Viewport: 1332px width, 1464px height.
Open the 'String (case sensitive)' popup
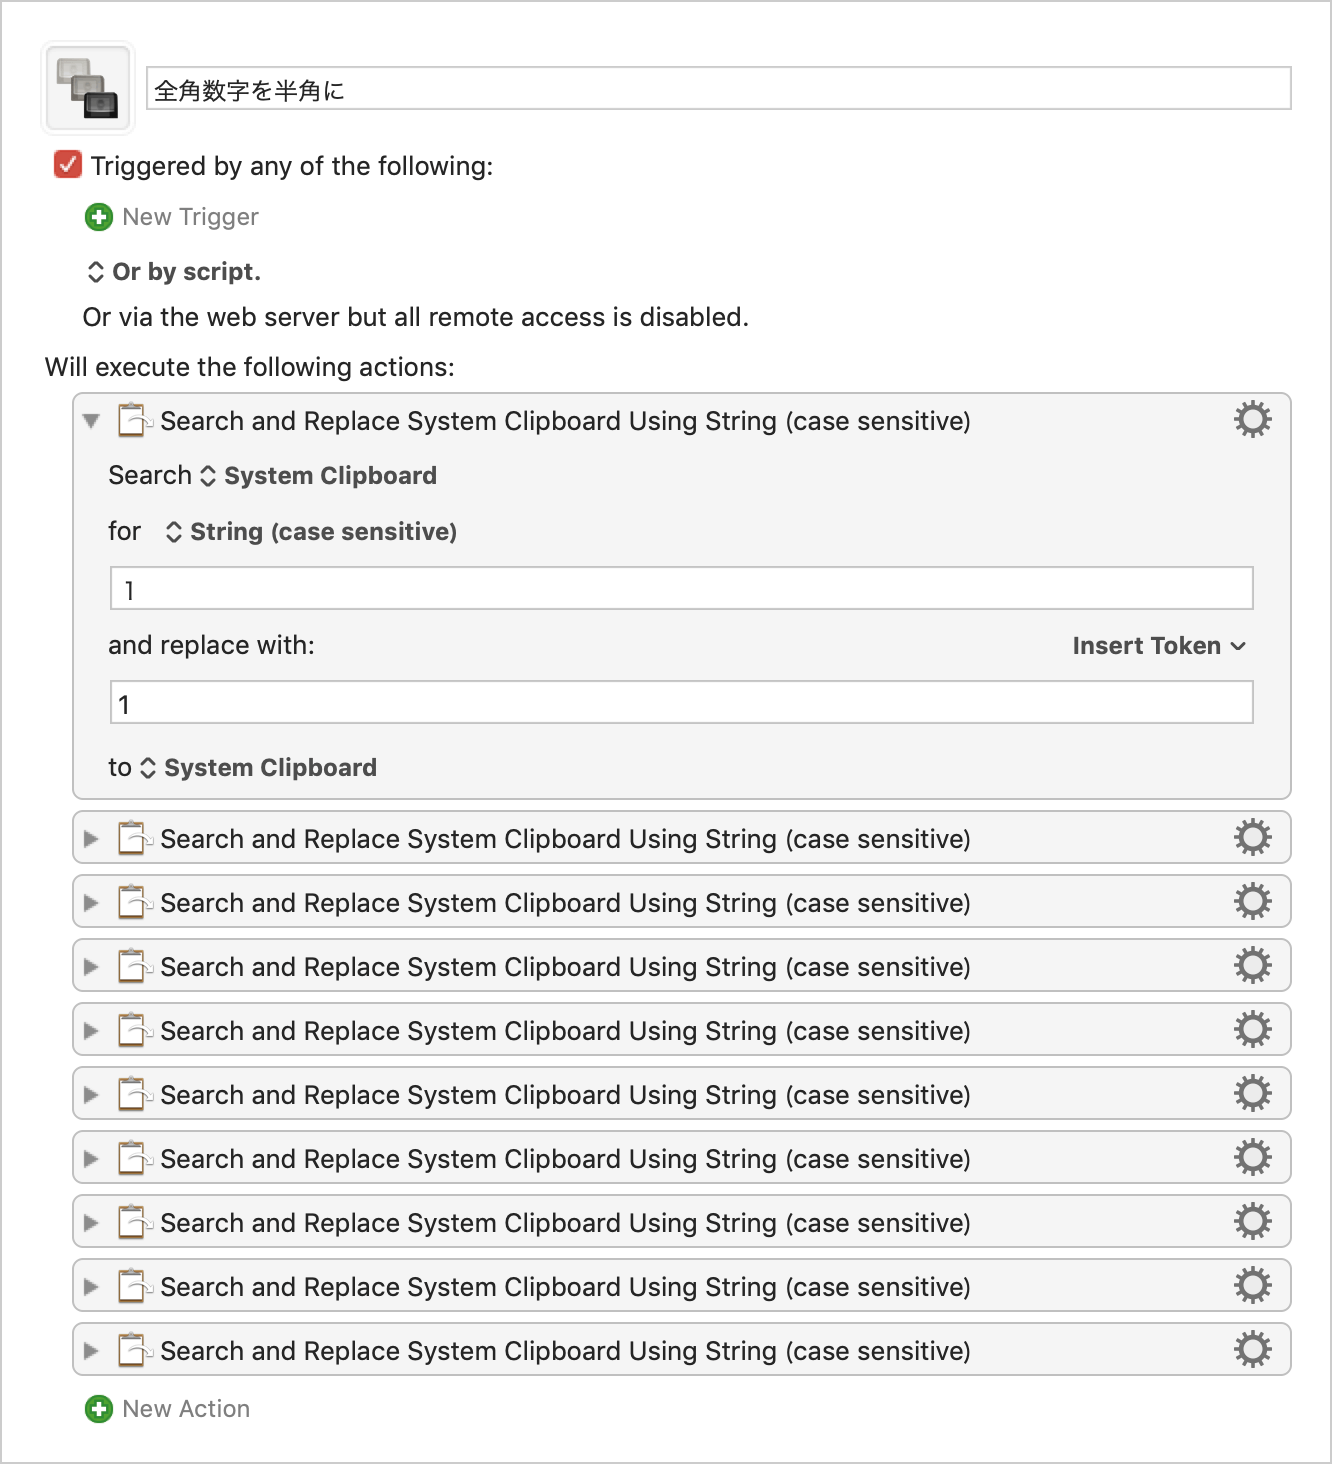click(x=311, y=532)
